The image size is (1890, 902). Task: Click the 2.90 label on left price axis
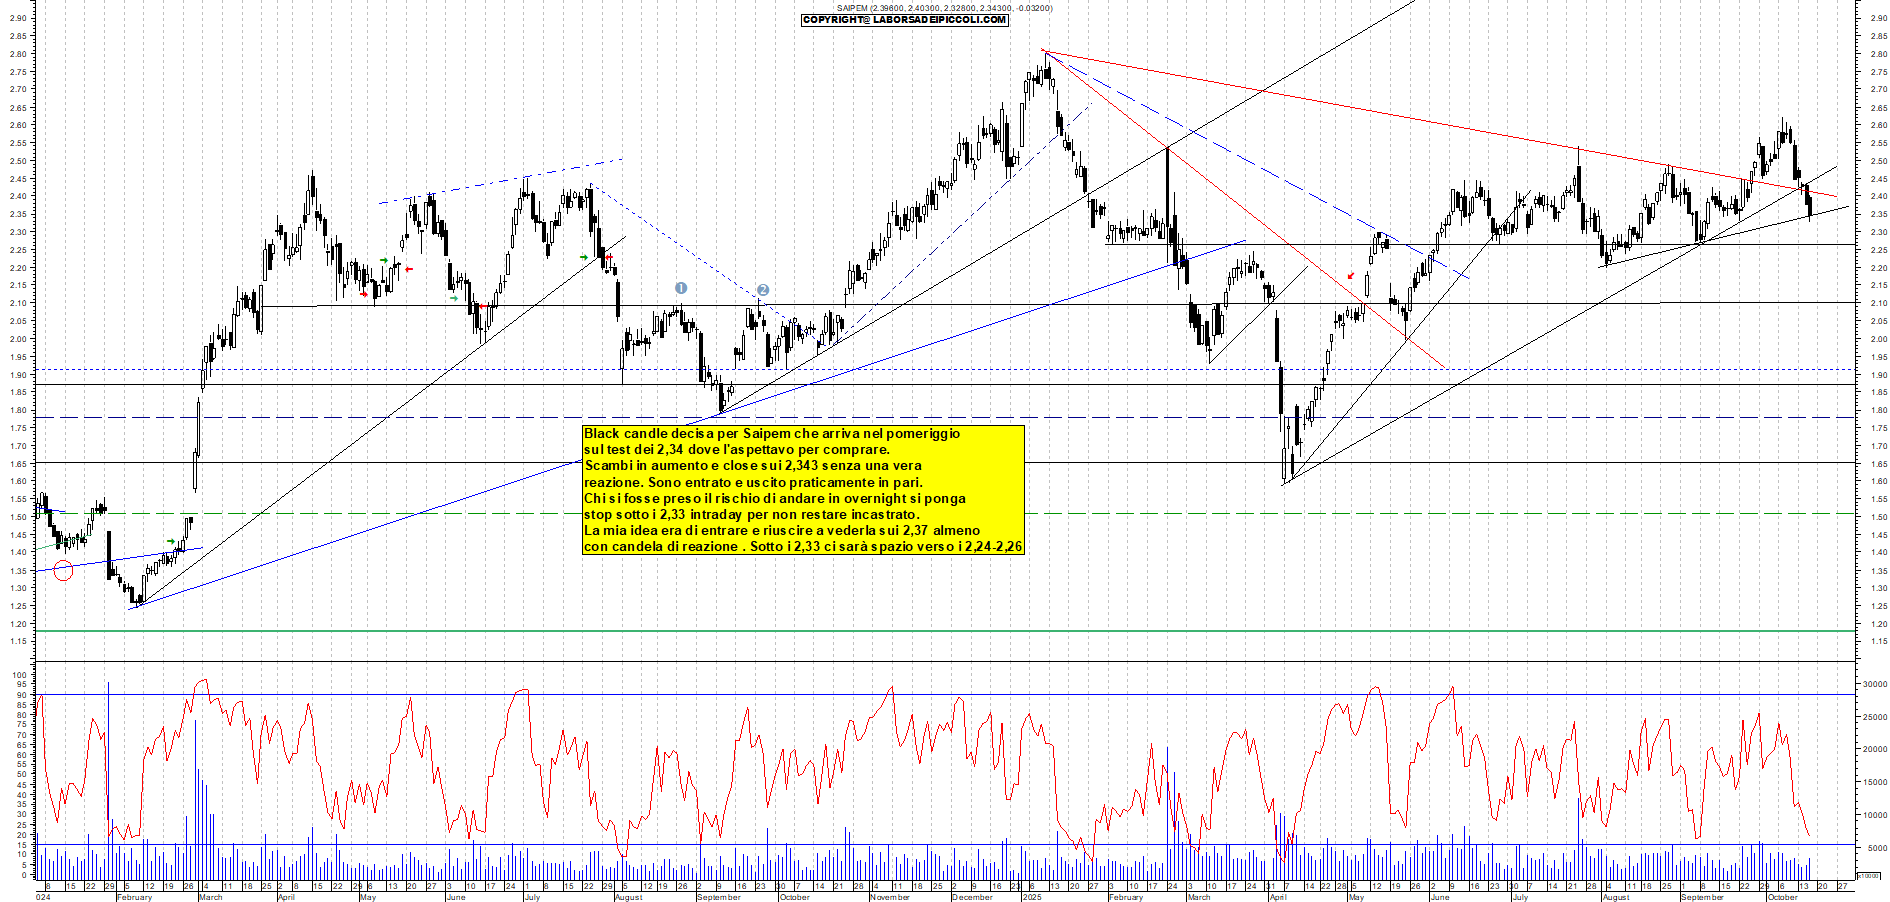(17, 18)
